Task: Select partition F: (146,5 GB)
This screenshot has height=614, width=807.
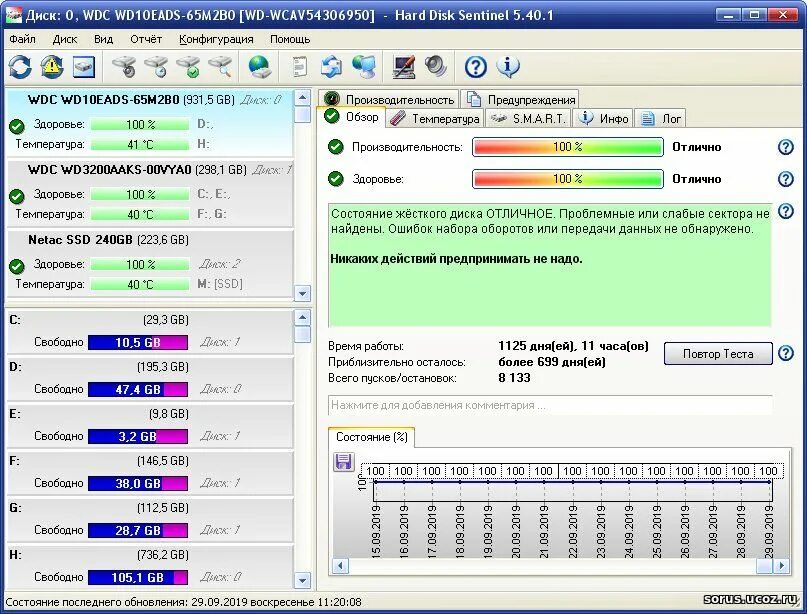Action: tap(149, 472)
